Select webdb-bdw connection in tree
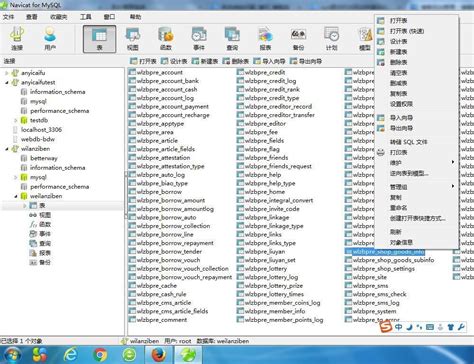The image size is (474, 364). click(x=38, y=139)
